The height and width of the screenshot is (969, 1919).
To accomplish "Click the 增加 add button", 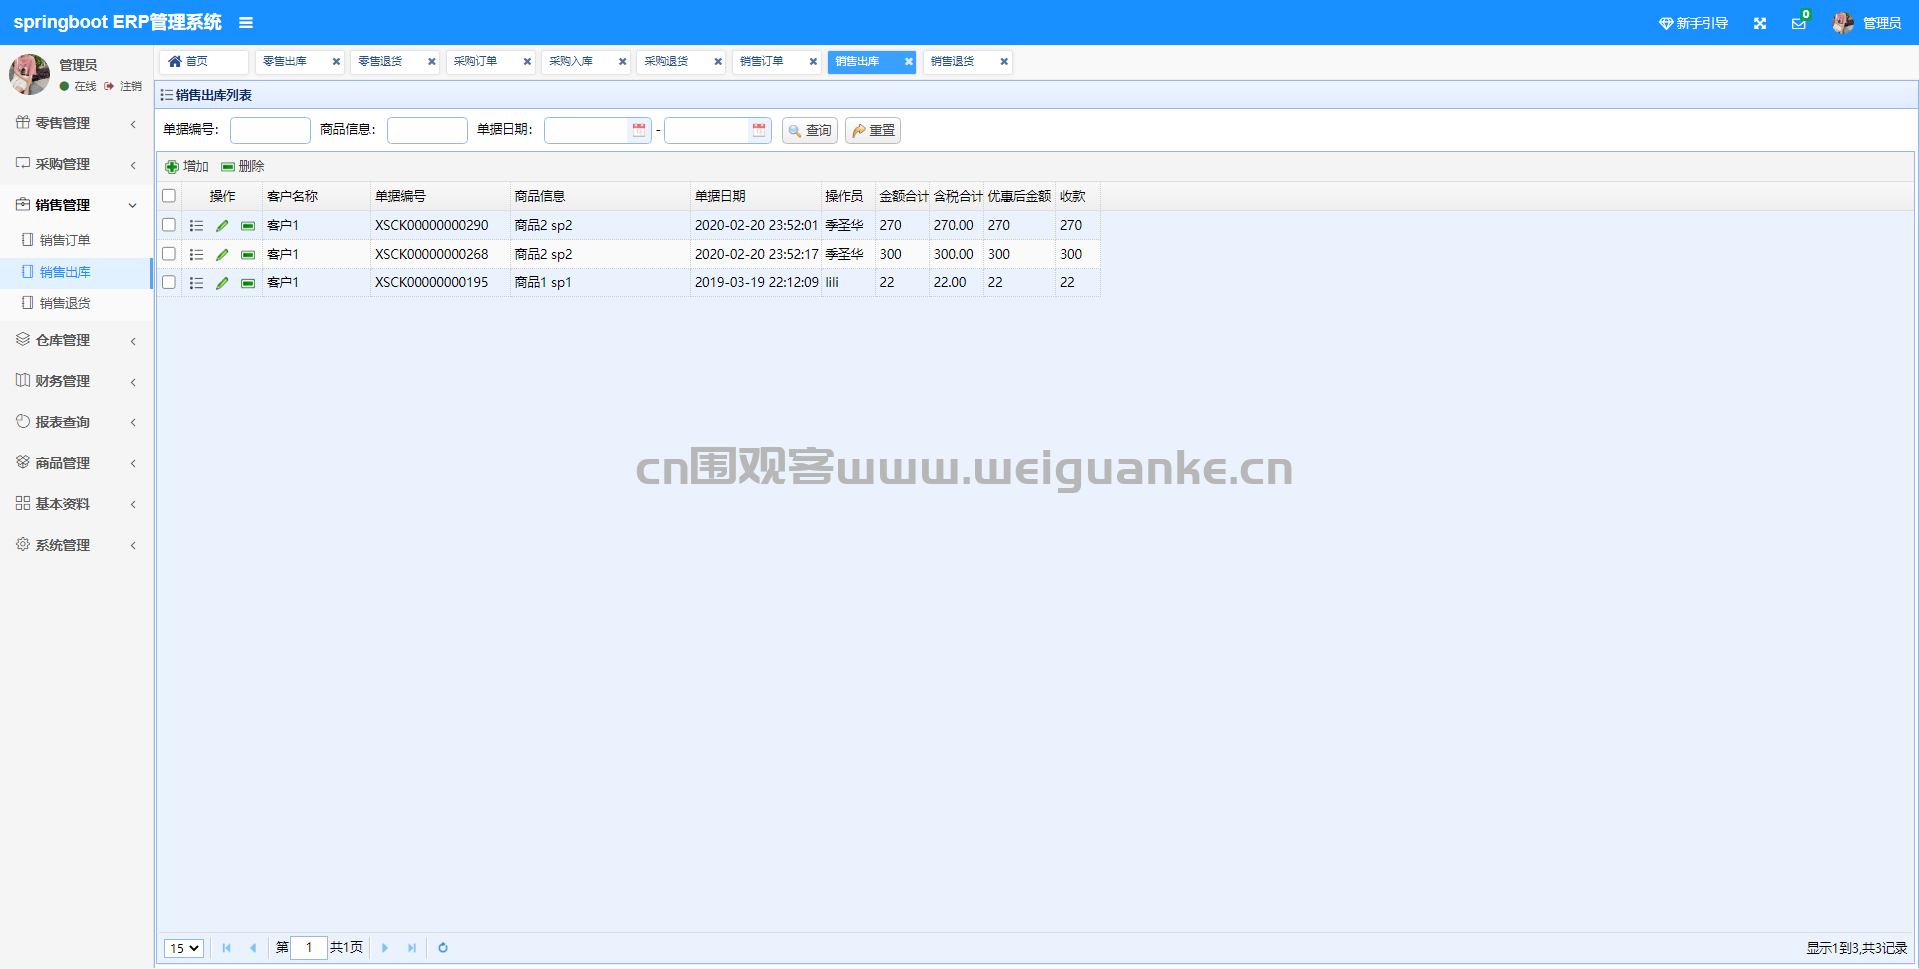I will pos(187,167).
